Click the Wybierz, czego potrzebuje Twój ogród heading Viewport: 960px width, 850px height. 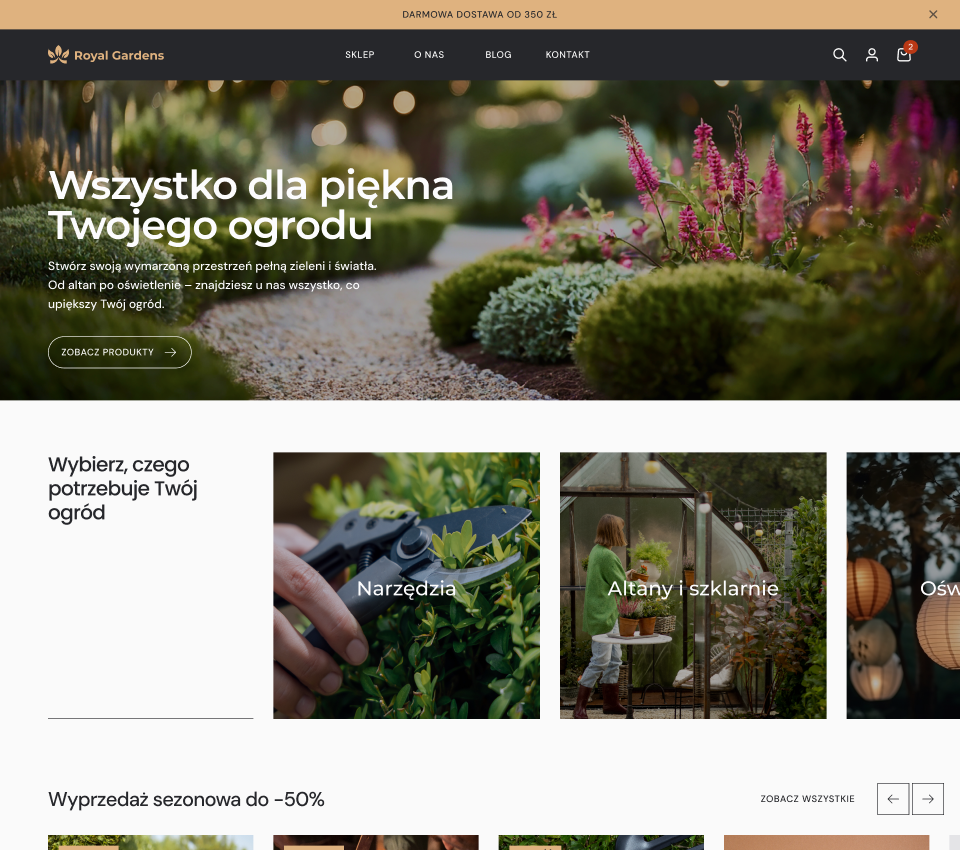123,488
